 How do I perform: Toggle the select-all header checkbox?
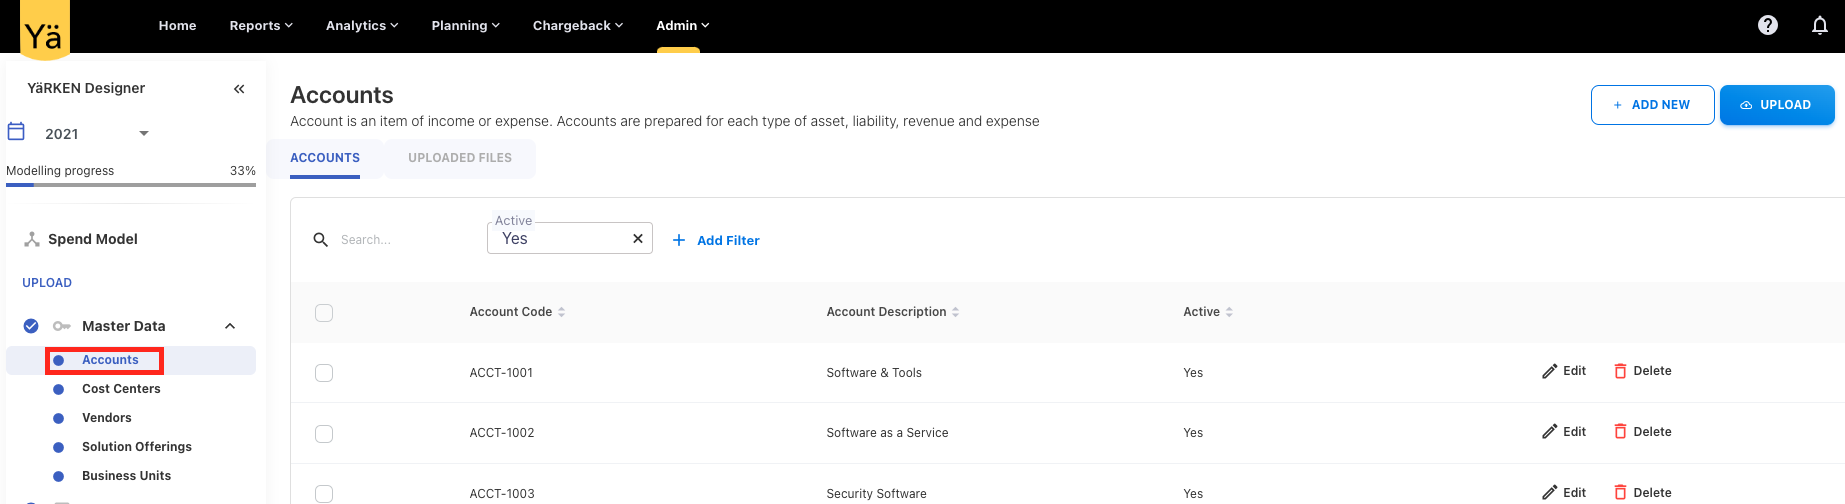pyautogui.click(x=324, y=313)
